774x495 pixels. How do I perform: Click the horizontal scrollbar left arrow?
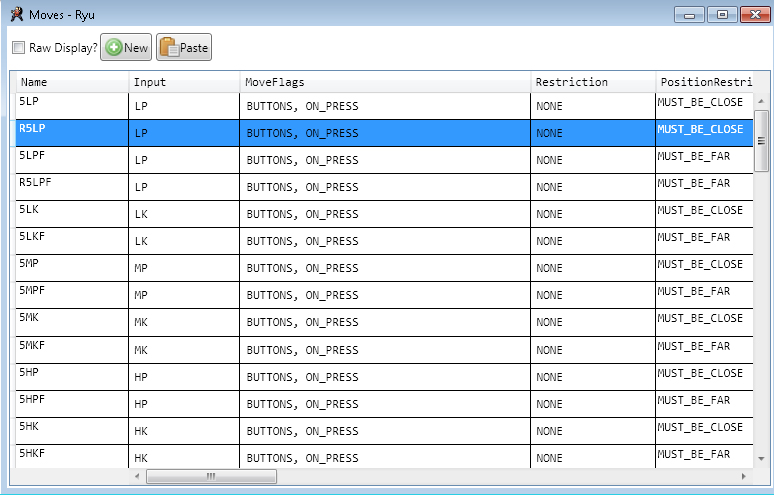coord(137,476)
